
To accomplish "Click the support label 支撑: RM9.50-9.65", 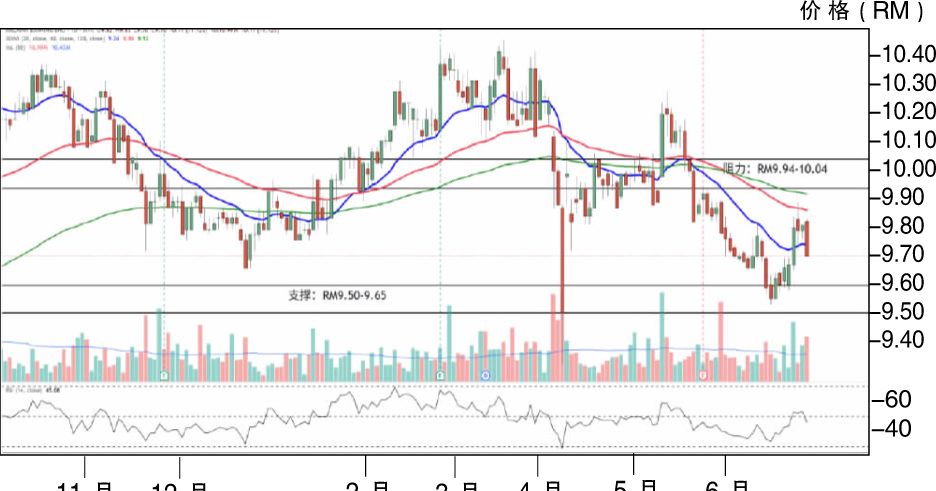I will 337,295.
